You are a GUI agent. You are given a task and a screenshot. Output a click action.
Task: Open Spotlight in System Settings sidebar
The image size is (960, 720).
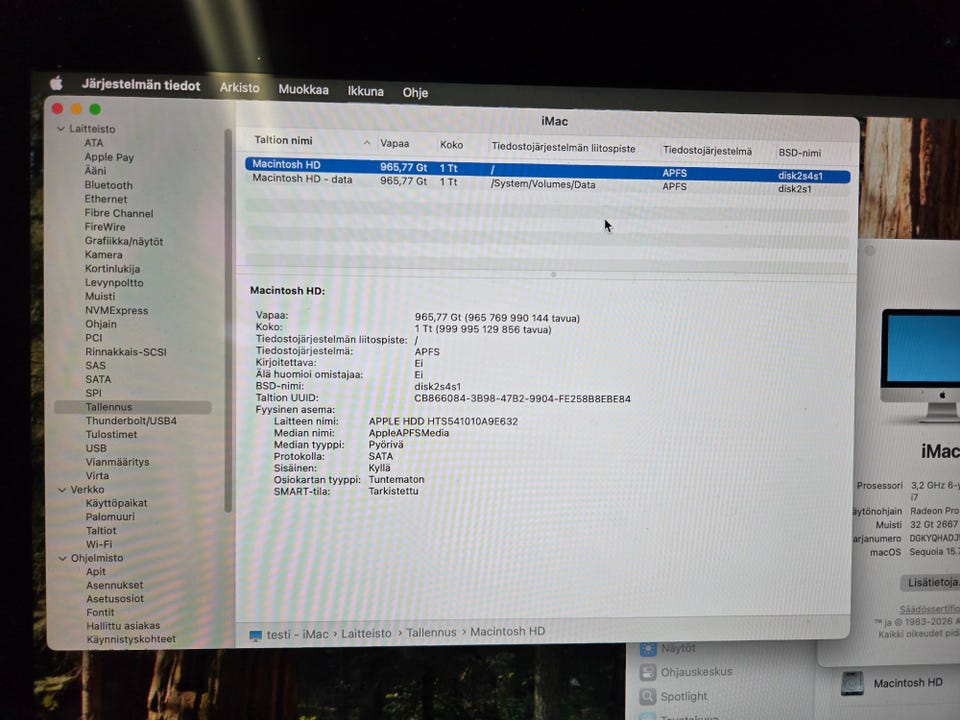click(x=683, y=697)
